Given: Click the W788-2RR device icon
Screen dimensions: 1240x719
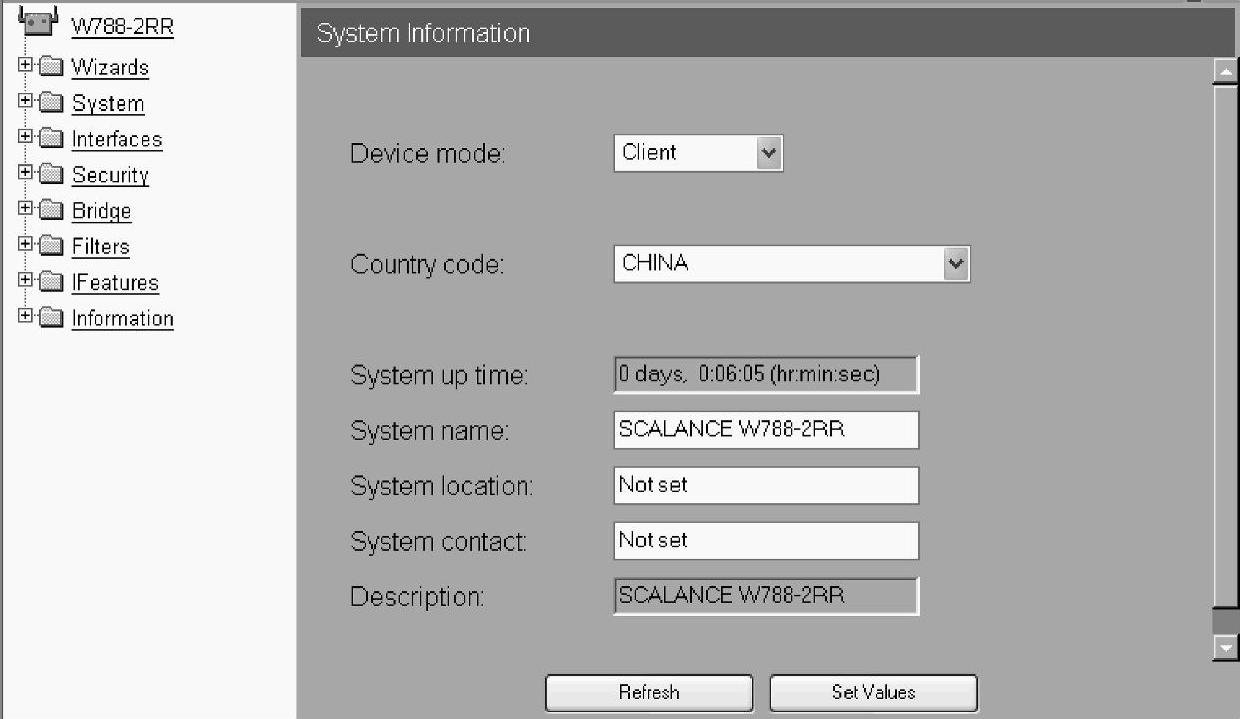Looking at the screenshot, I should 37,21.
